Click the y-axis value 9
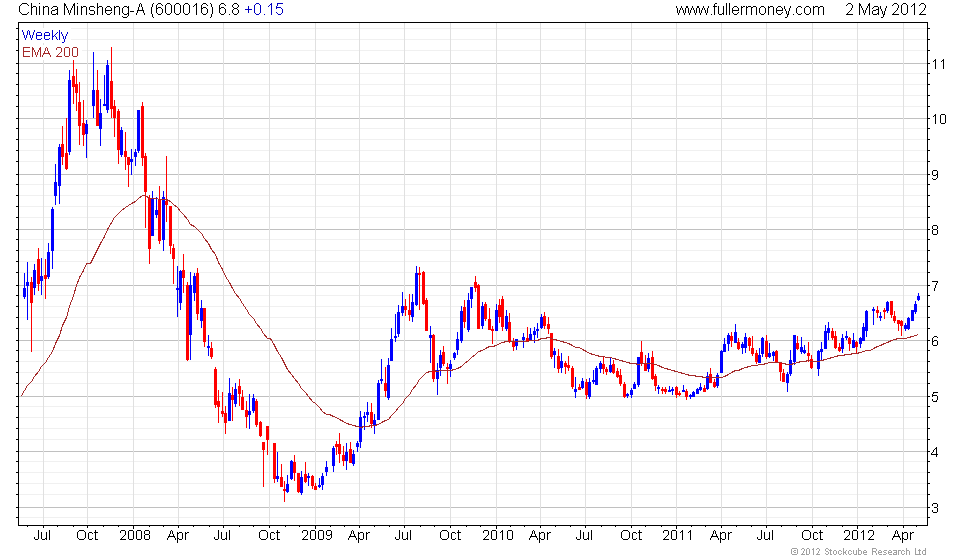The height and width of the screenshot is (560, 980). click(935, 174)
